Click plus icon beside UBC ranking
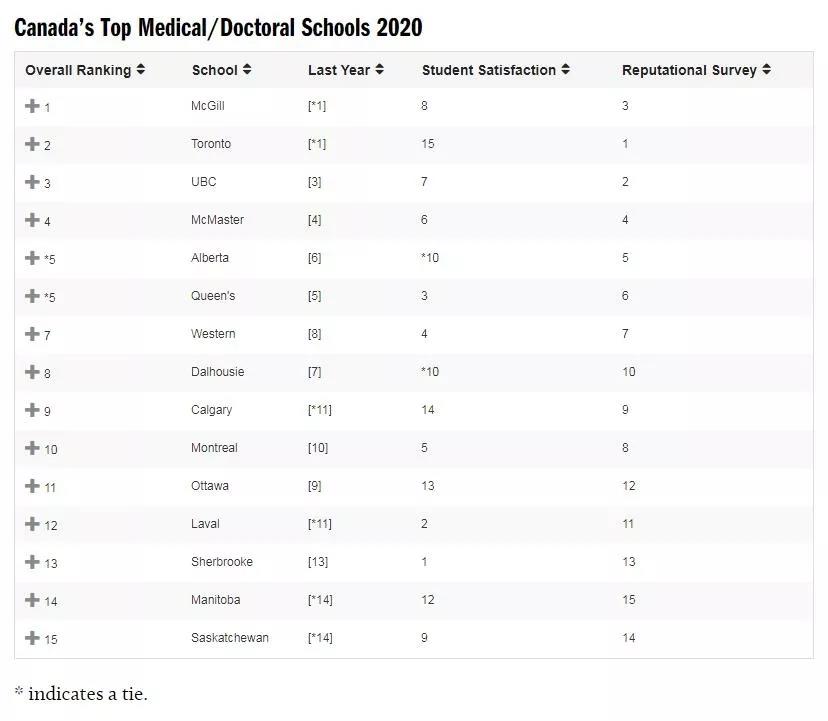 [32, 182]
